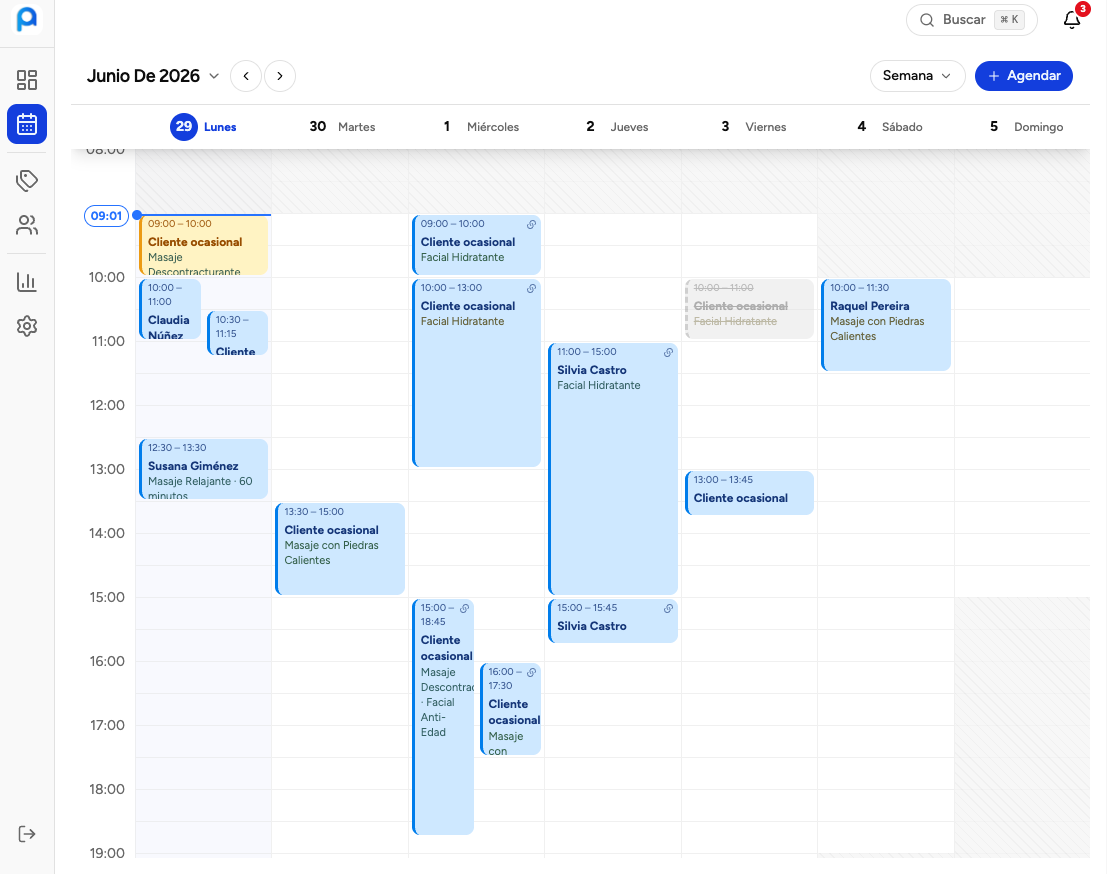Select the 3 Viernes day header
This screenshot has width=1107, height=874.
tap(753, 126)
